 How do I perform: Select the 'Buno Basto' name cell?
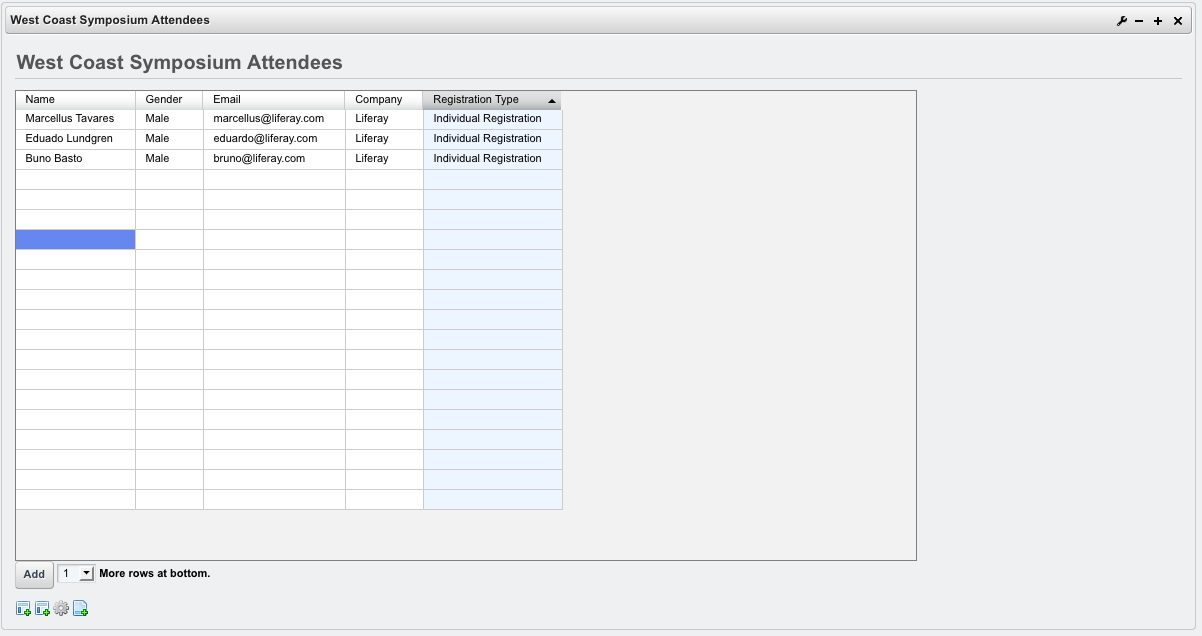tap(75, 159)
